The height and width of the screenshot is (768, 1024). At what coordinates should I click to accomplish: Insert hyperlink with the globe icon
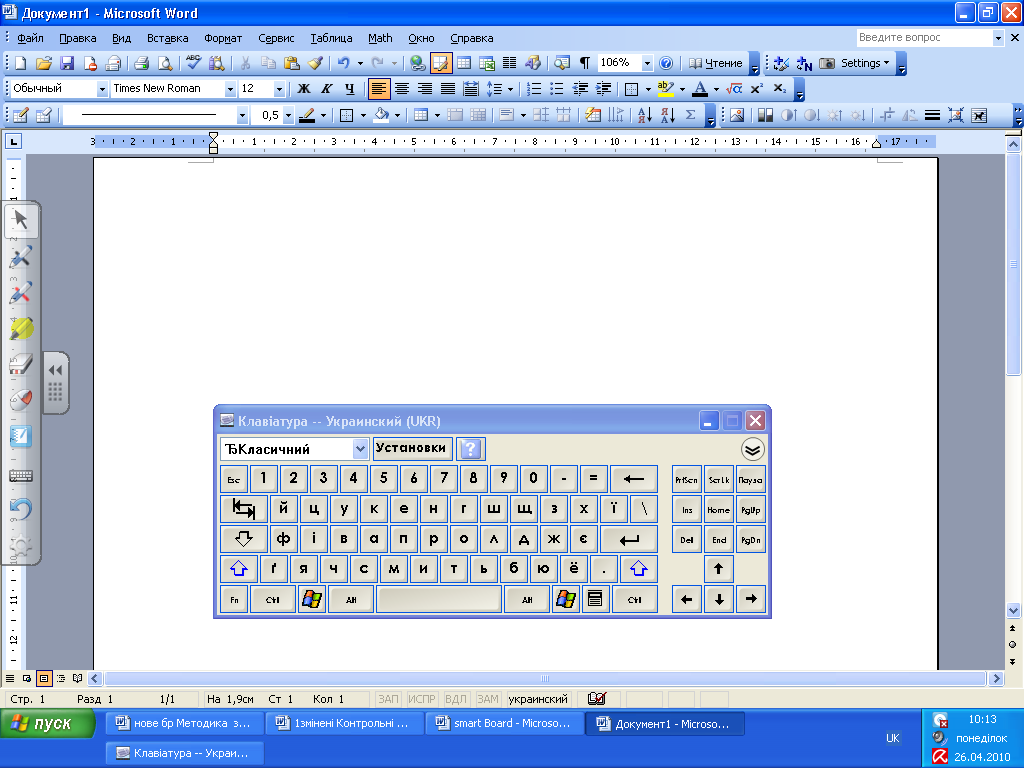tap(417, 63)
